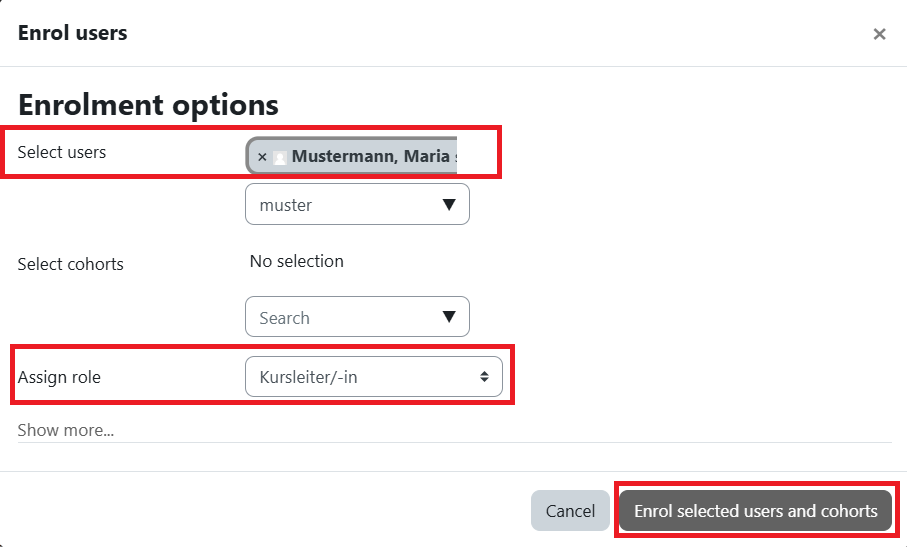Focus the user search field containing muster
Screen dimensions: 907x547
[340, 205]
